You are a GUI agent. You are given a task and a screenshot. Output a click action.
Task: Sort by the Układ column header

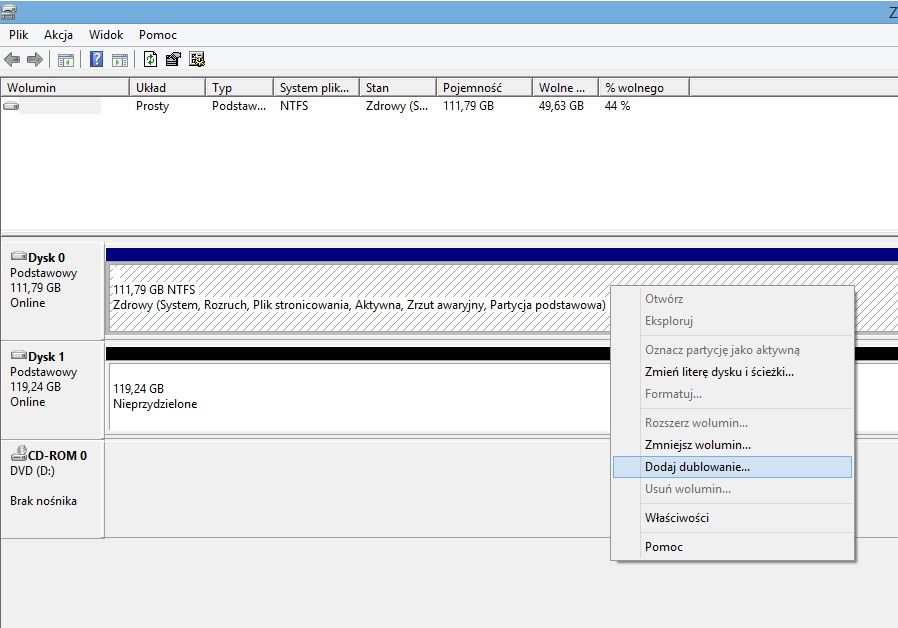pyautogui.click(x=167, y=88)
